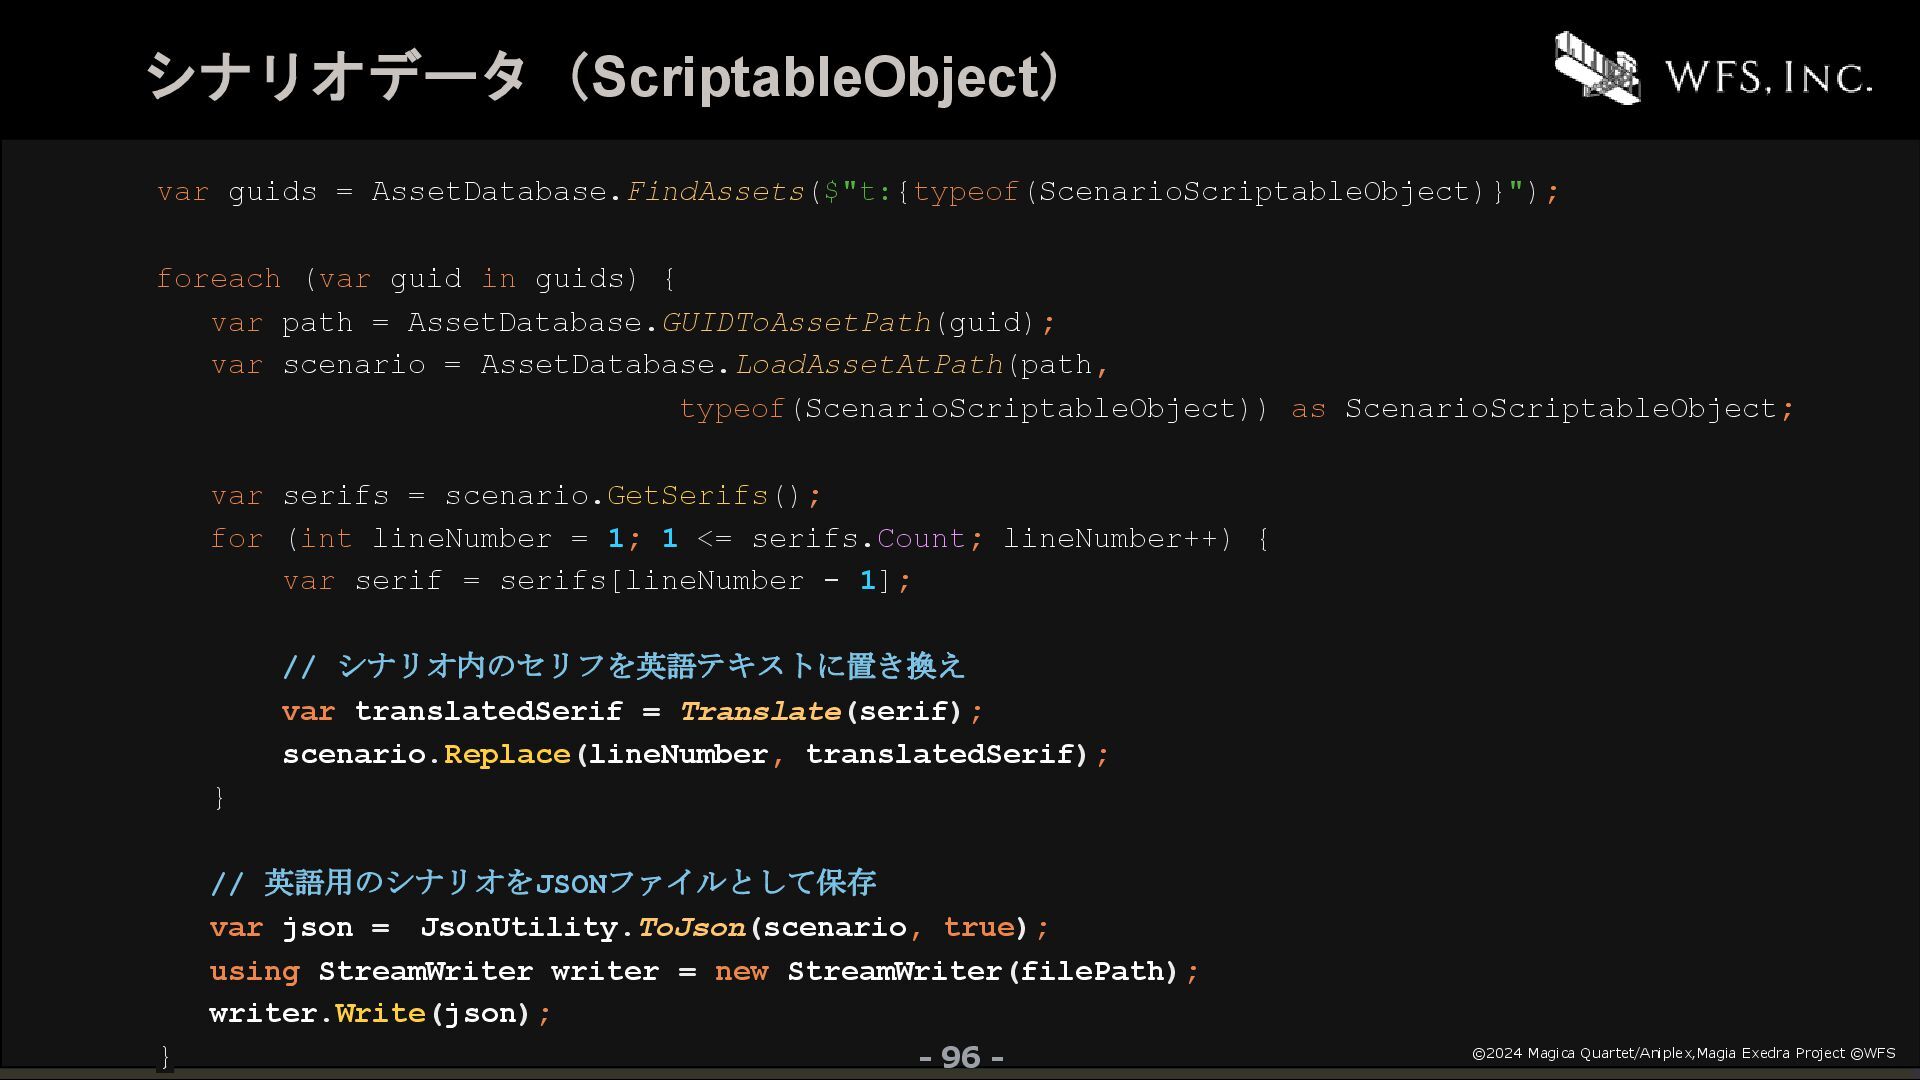
Task: Click the serifs.Count property
Action: click(x=858, y=538)
